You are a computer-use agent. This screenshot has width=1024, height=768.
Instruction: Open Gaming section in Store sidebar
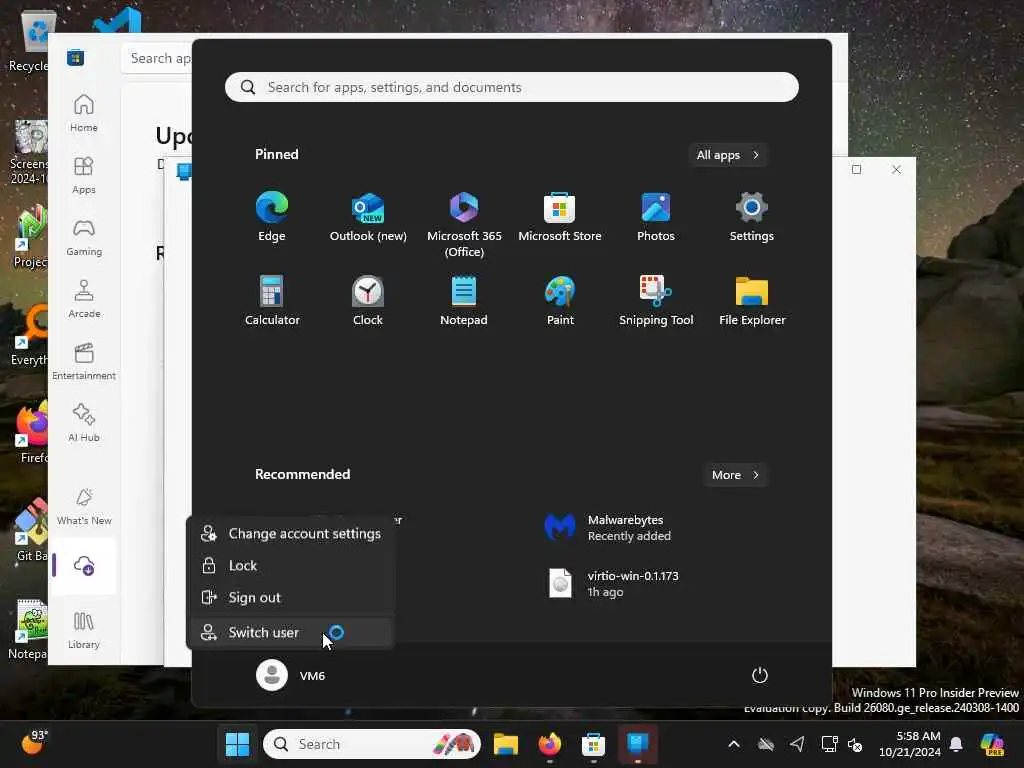coord(84,237)
